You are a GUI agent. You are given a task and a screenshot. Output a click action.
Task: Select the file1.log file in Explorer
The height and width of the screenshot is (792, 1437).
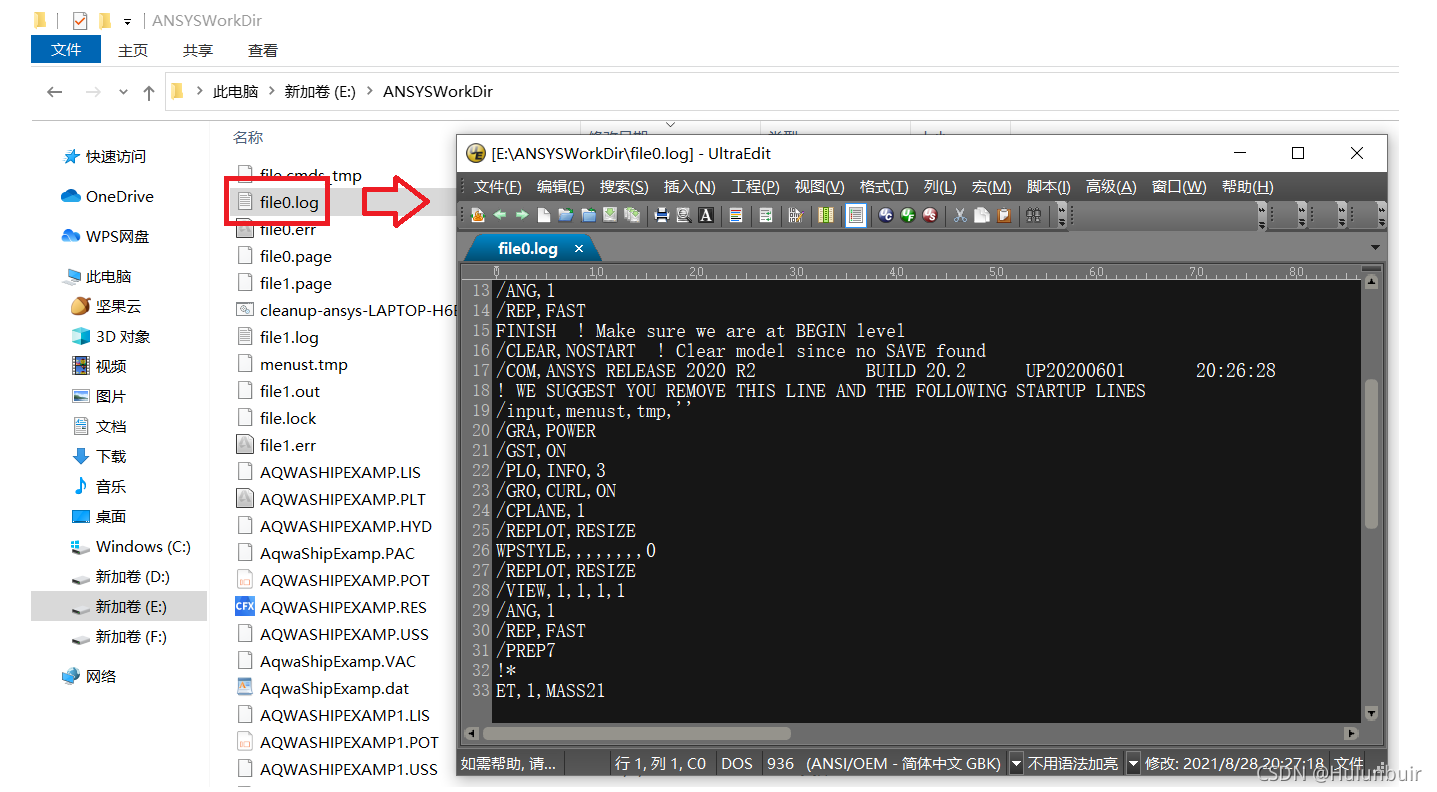pos(289,337)
